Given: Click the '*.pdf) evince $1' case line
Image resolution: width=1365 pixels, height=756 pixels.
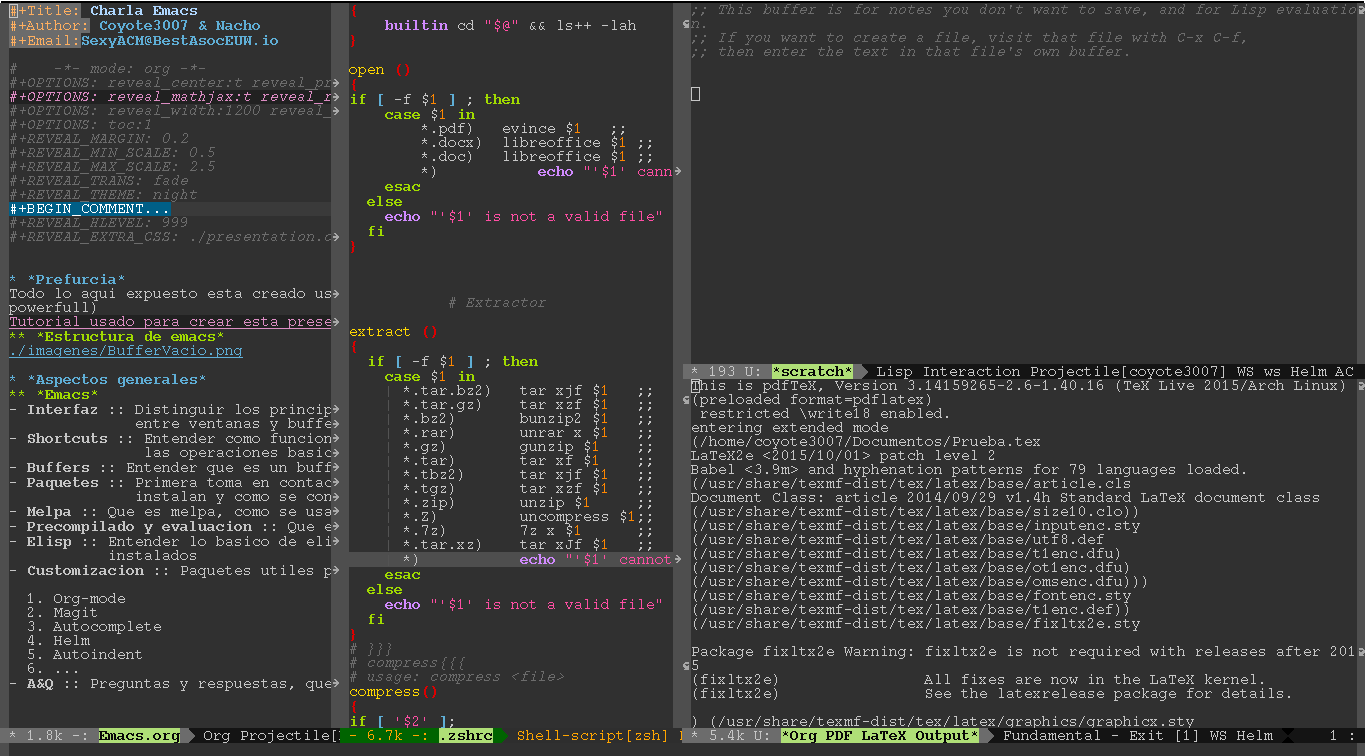Looking at the screenshot, I should pyautogui.click(x=524, y=129).
